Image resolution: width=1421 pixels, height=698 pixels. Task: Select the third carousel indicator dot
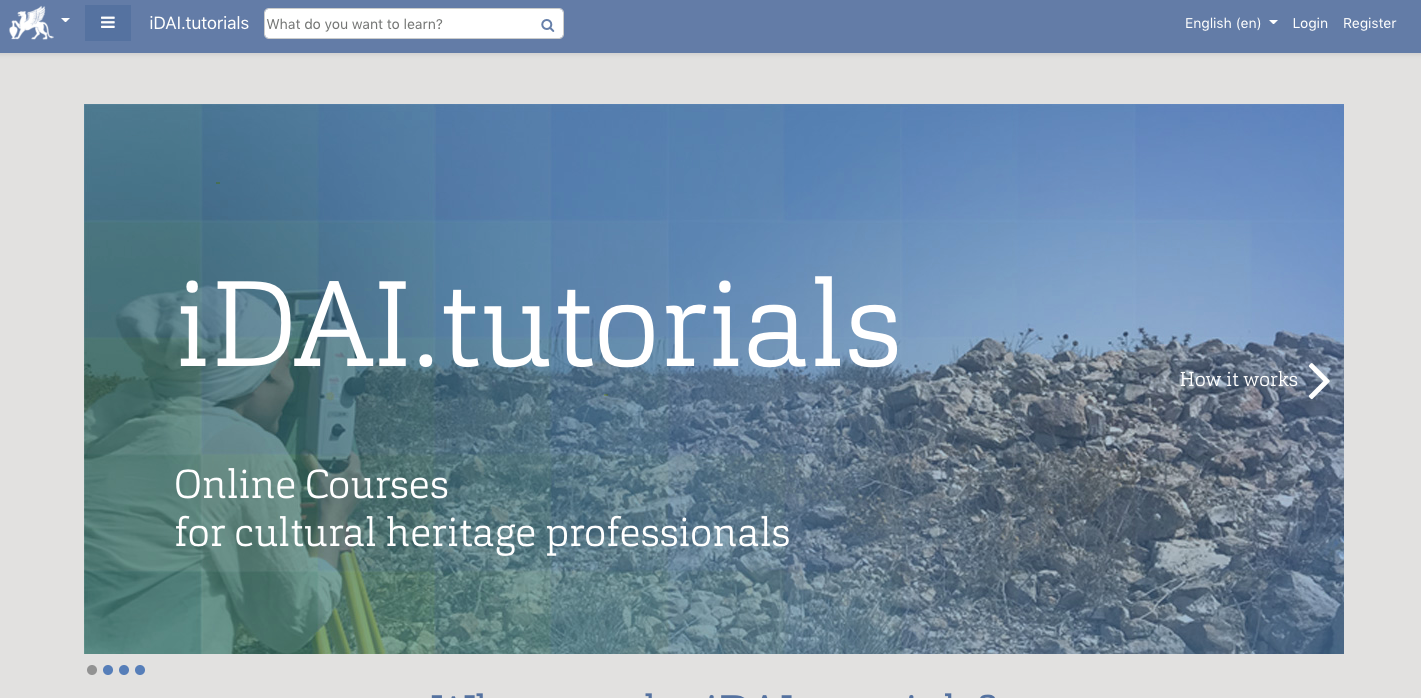(124, 670)
